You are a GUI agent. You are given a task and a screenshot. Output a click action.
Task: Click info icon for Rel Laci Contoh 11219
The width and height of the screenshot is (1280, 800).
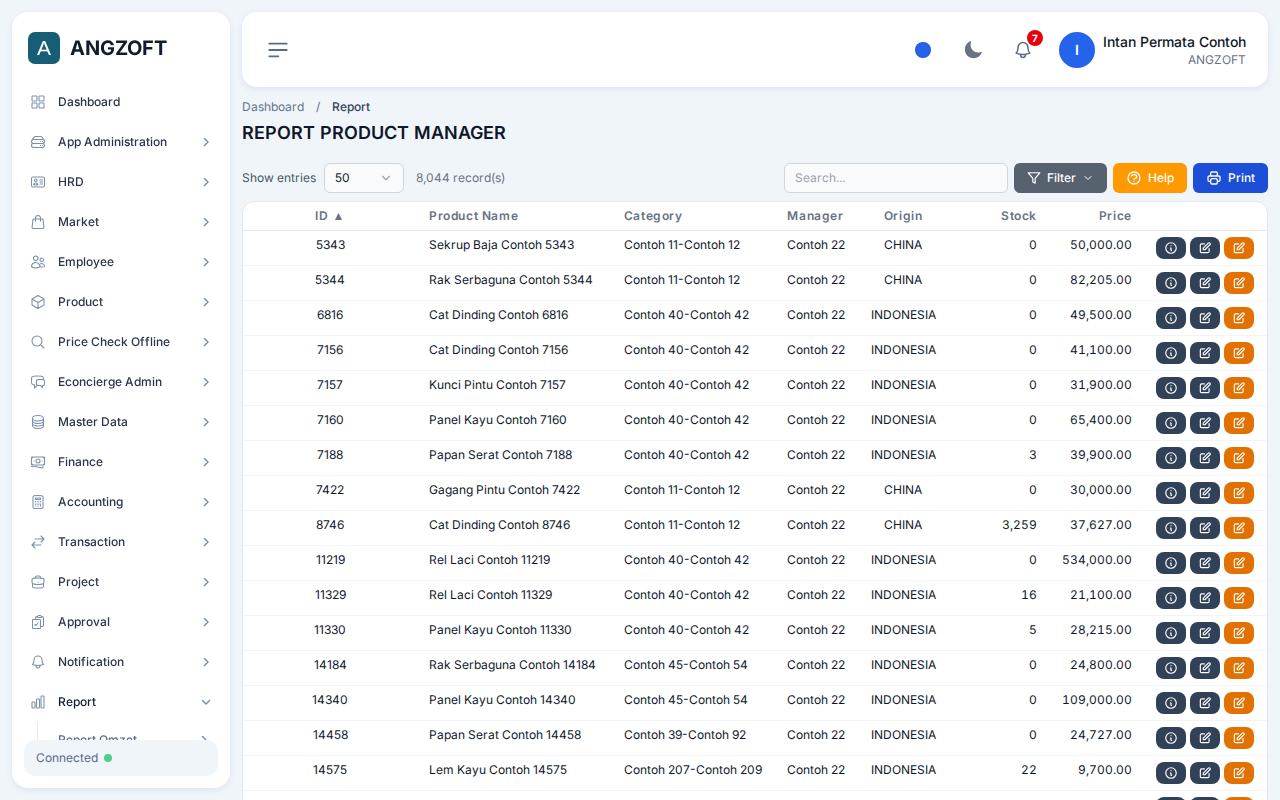(1171, 563)
